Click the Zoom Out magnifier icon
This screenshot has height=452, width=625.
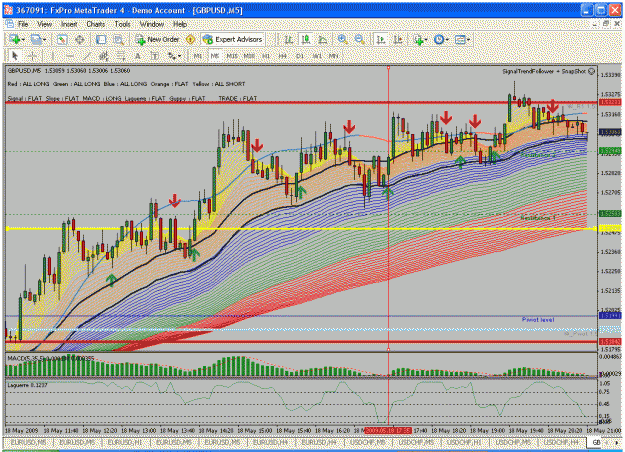coord(359,39)
